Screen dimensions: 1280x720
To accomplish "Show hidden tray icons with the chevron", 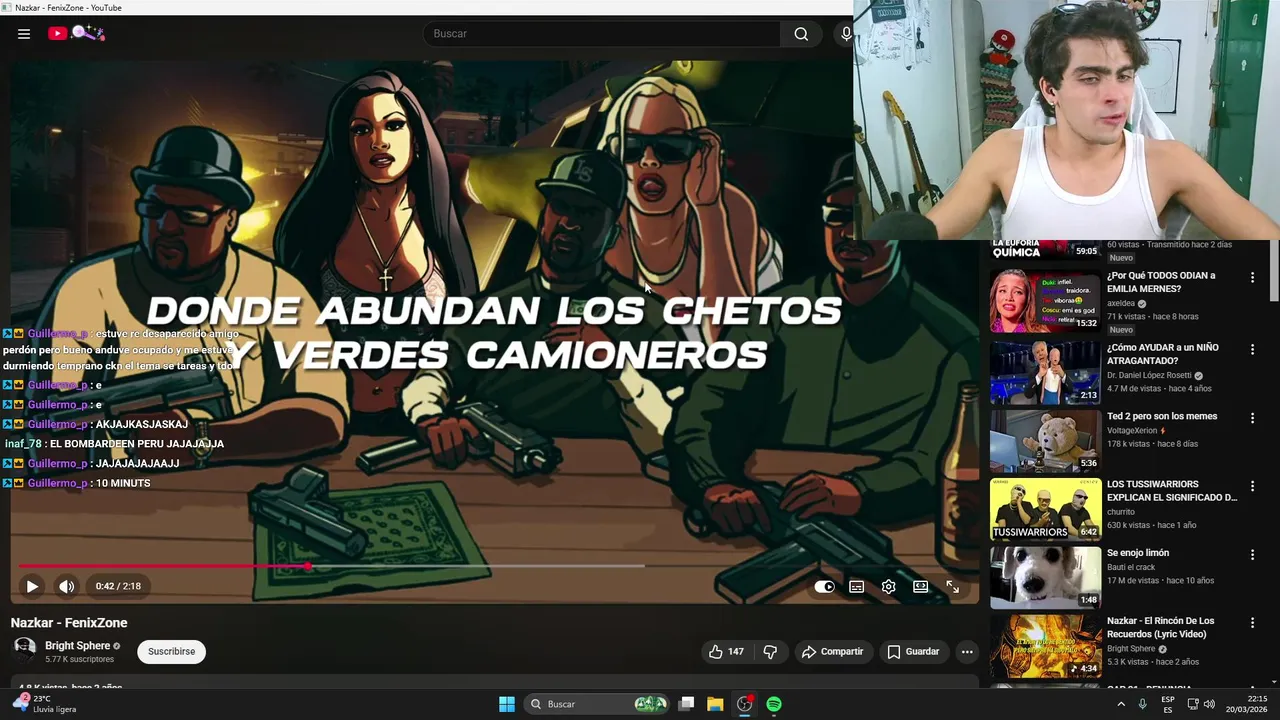I will (1120, 704).
